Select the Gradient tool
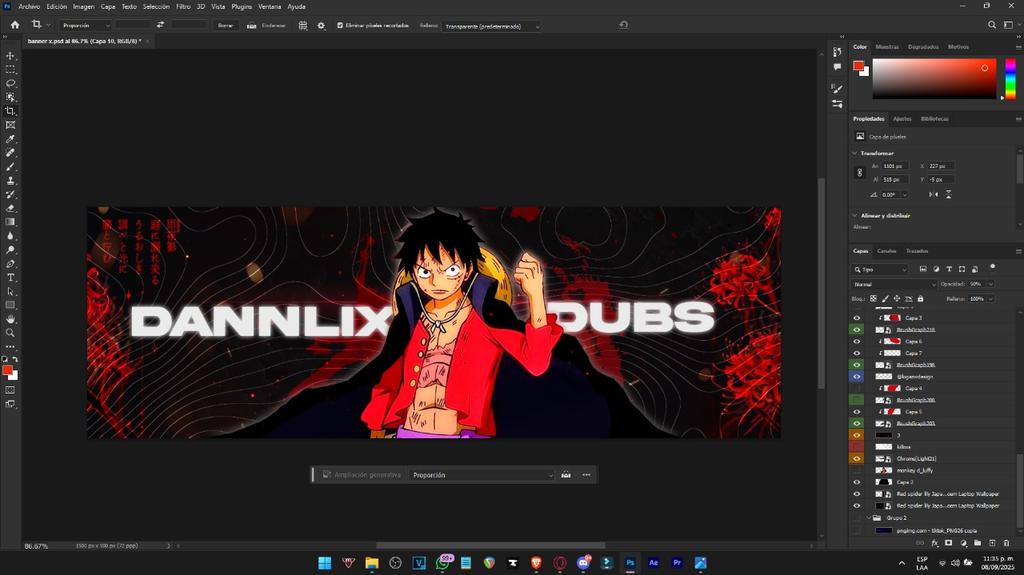 point(10,222)
